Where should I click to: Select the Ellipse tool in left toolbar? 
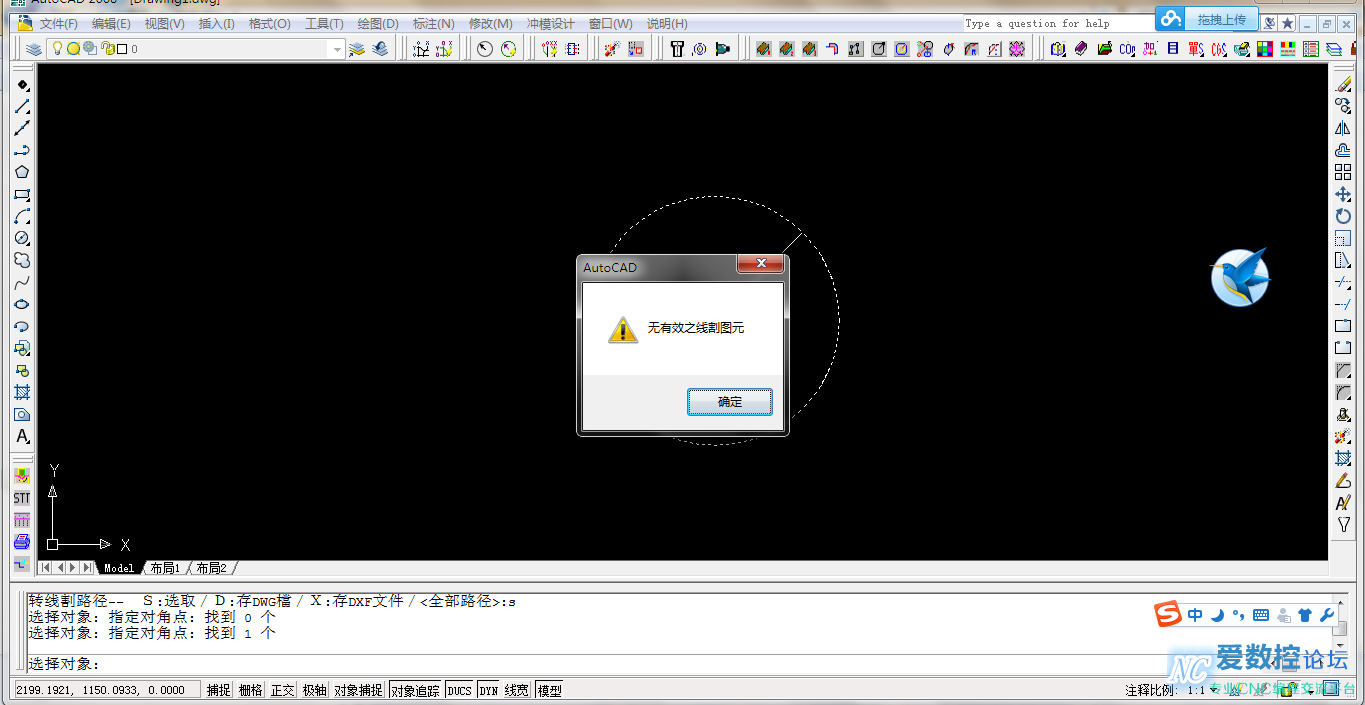(22, 304)
